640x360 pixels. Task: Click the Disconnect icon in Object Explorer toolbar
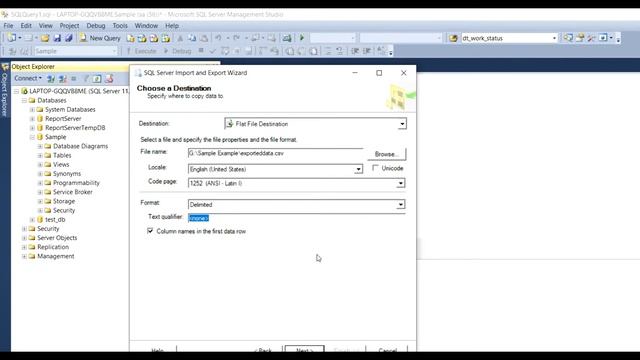tap(62, 78)
